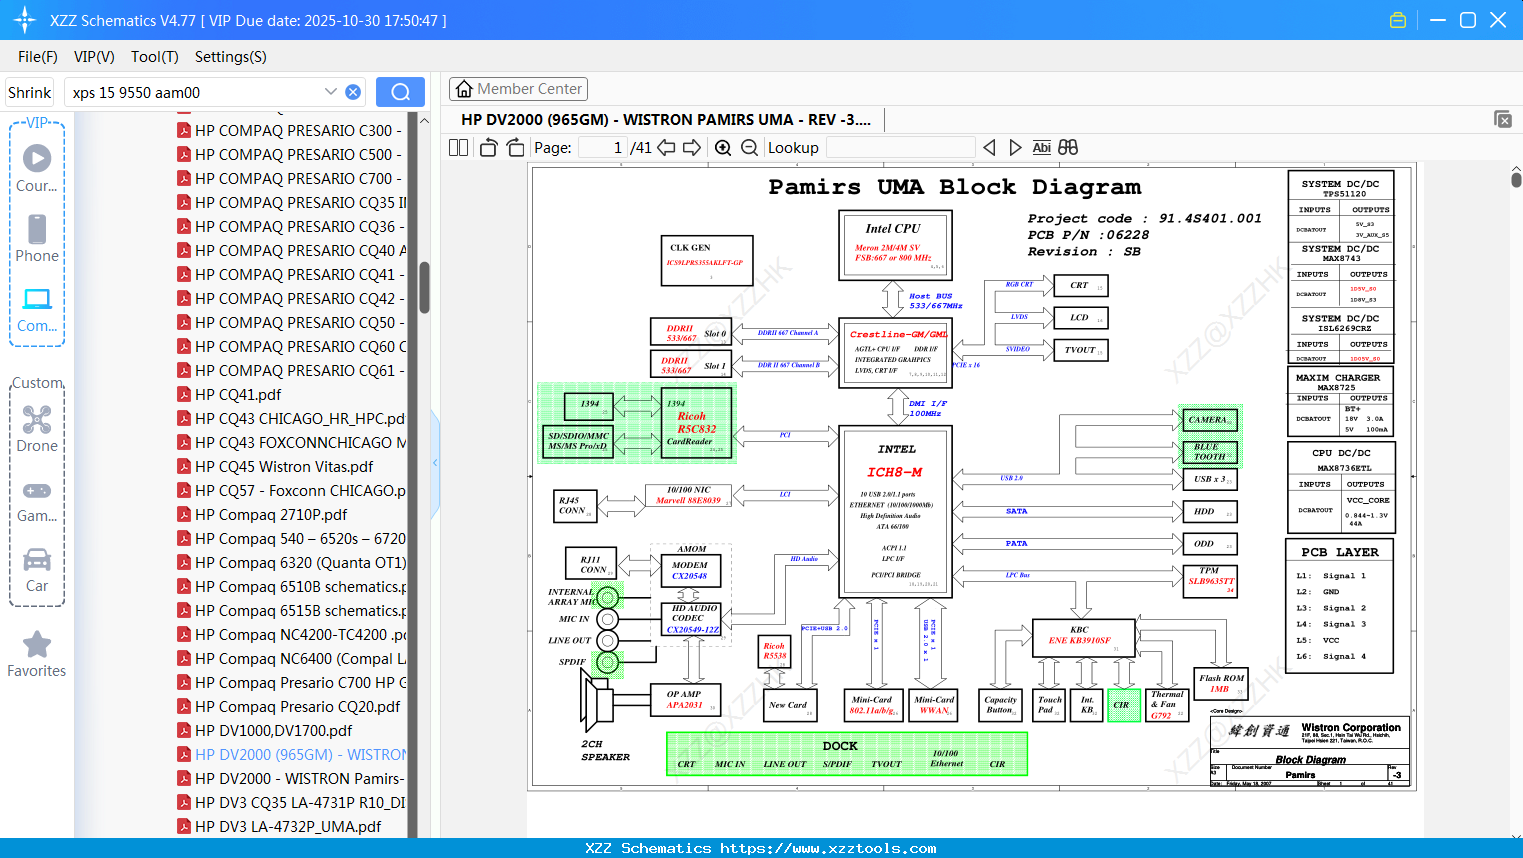Open HP Compaq 6510B schematics file
The height and width of the screenshot is (858, 1523).
291,586
